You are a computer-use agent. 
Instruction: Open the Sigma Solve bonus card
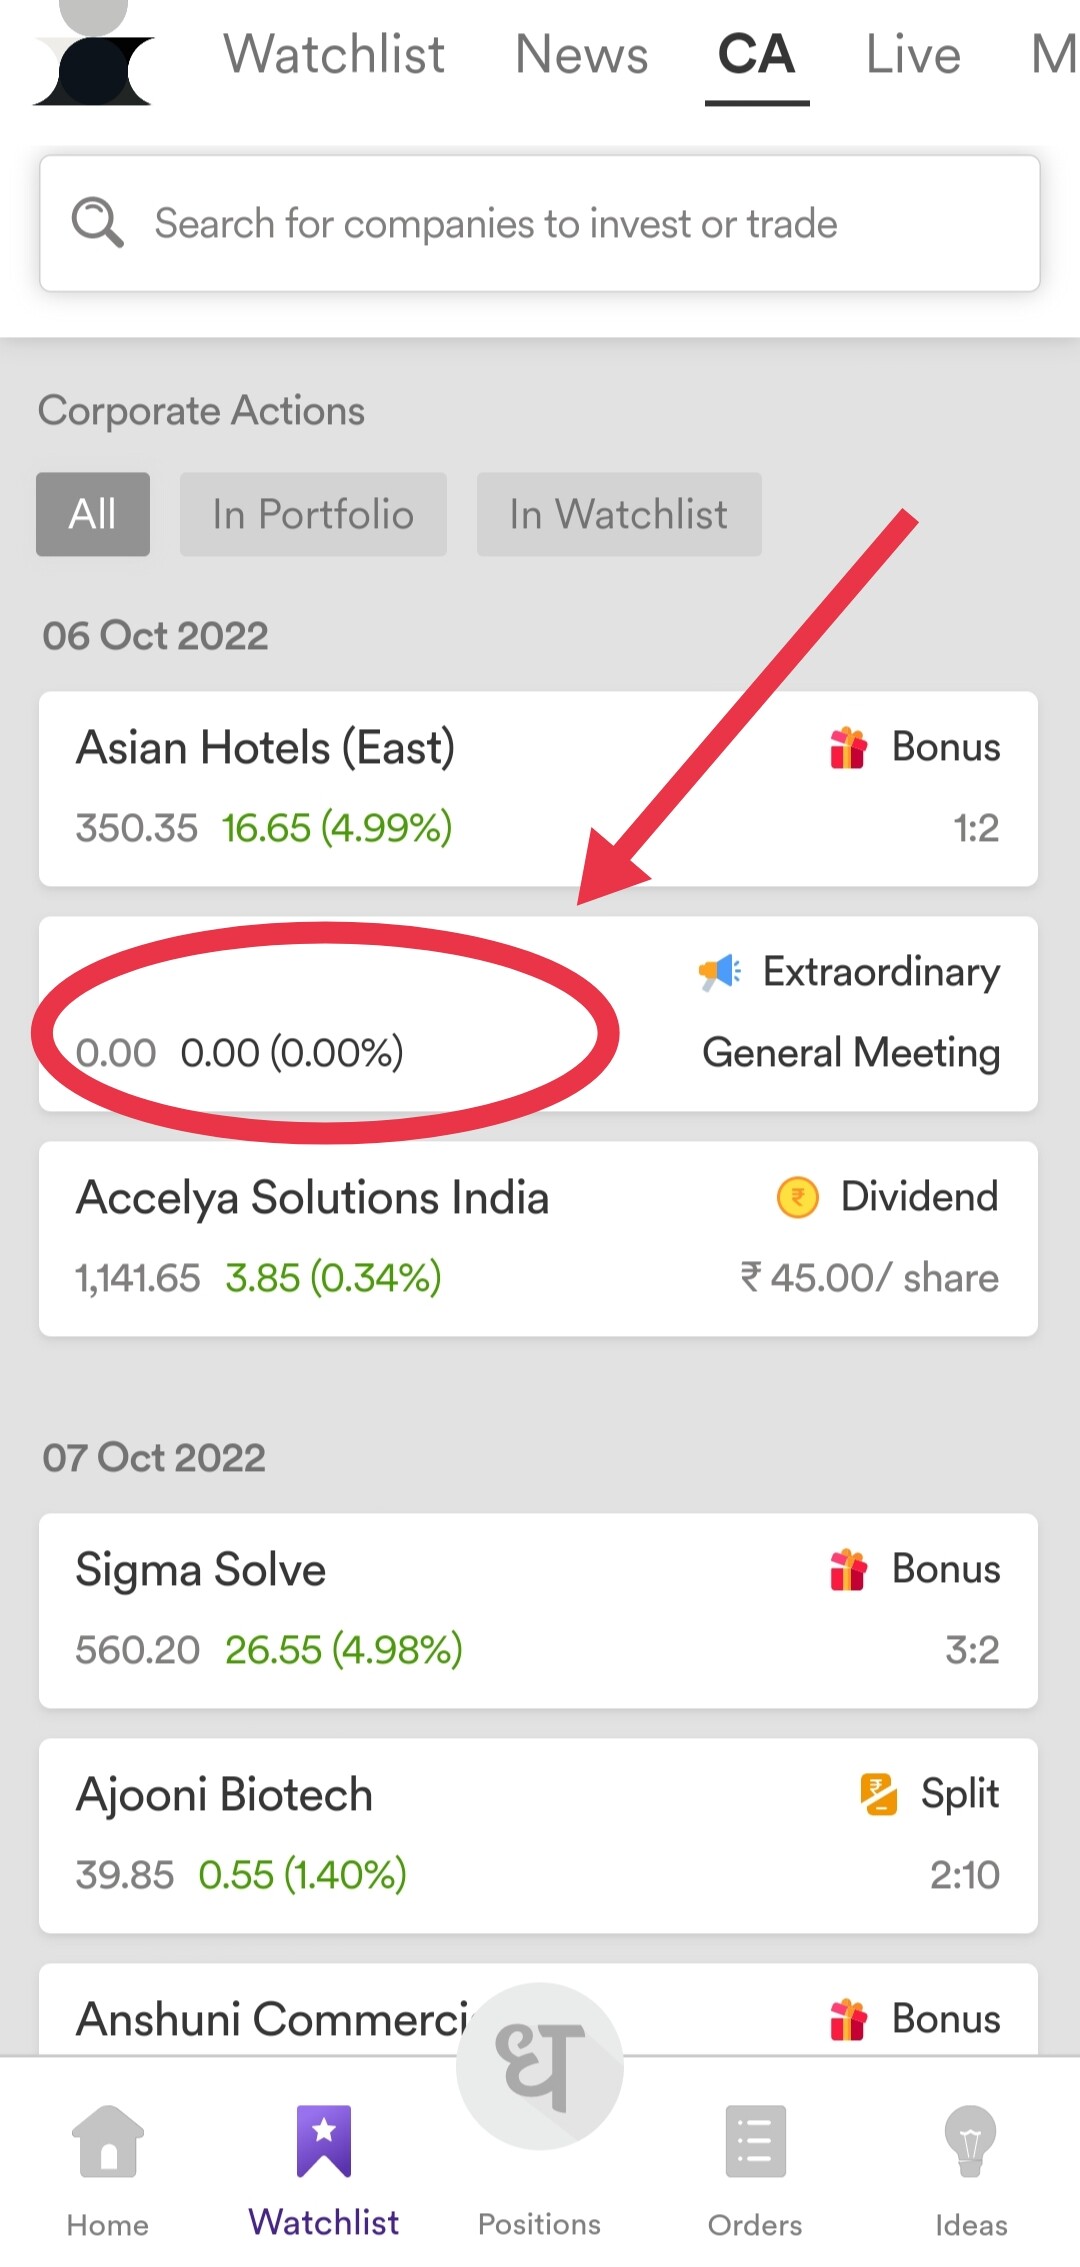[538, 1610]
